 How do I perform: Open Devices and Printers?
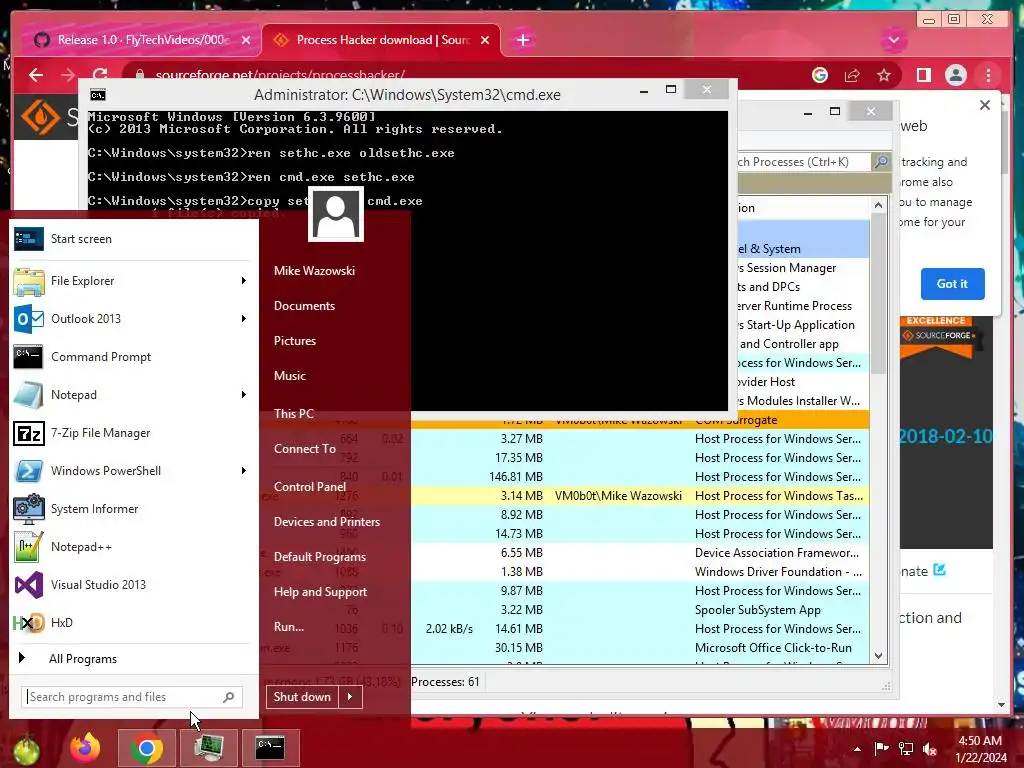327,522
